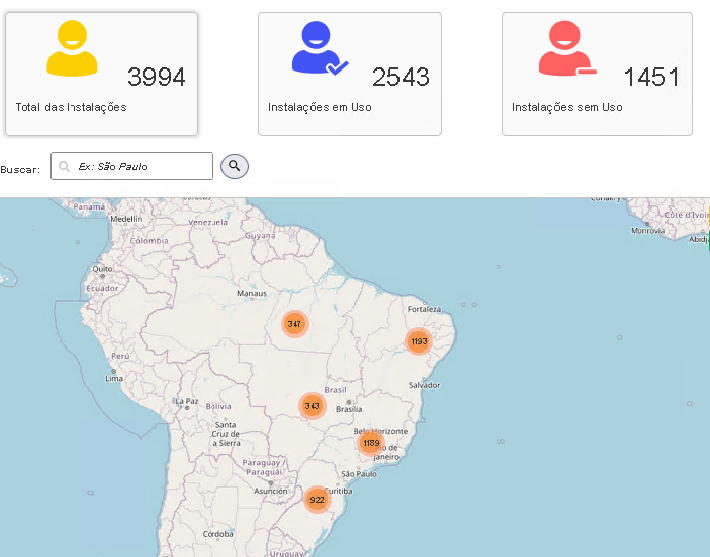Click the cluster marker left of Brasília
Viewport: 710px width, 557px height.
pos(312,406)
